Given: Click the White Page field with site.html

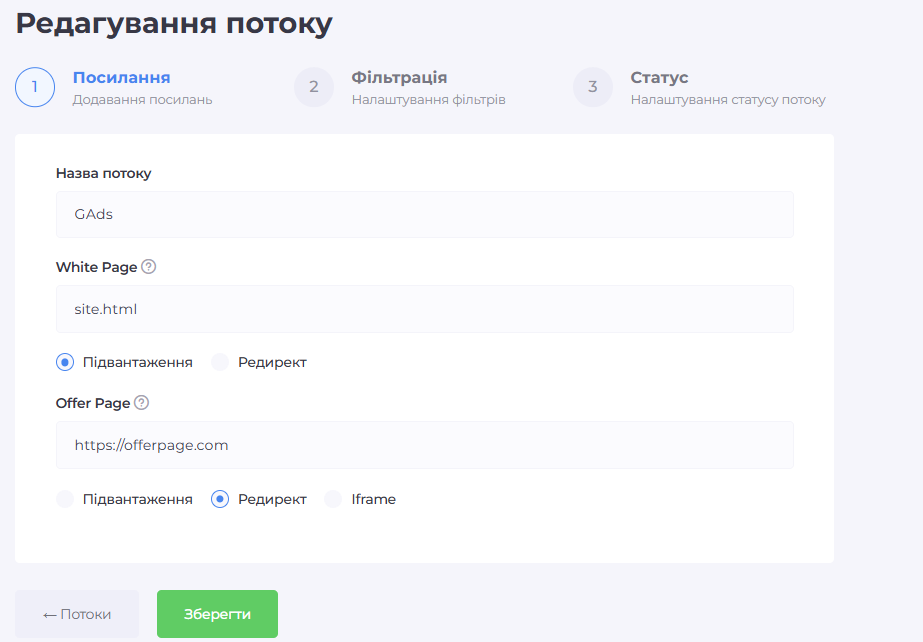Looking at the screenshot, I should [x=424, y=309].
